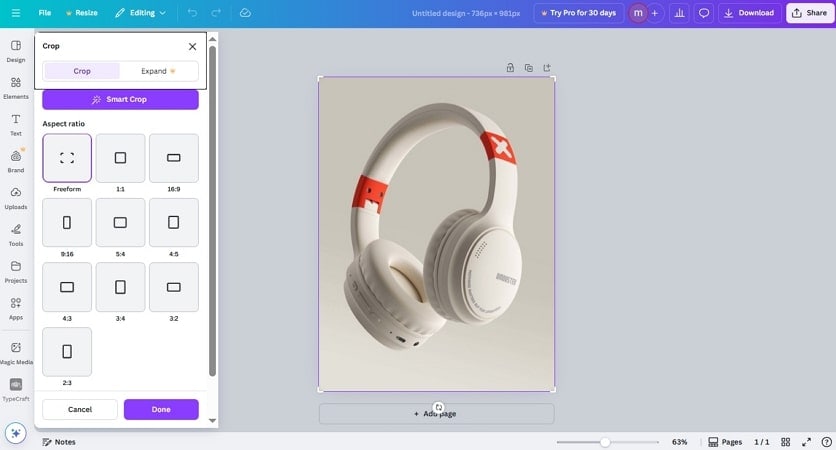This screenshot has width=836, height=450.
Task: Add collaborator with plus icon
Action: (655, 13)
